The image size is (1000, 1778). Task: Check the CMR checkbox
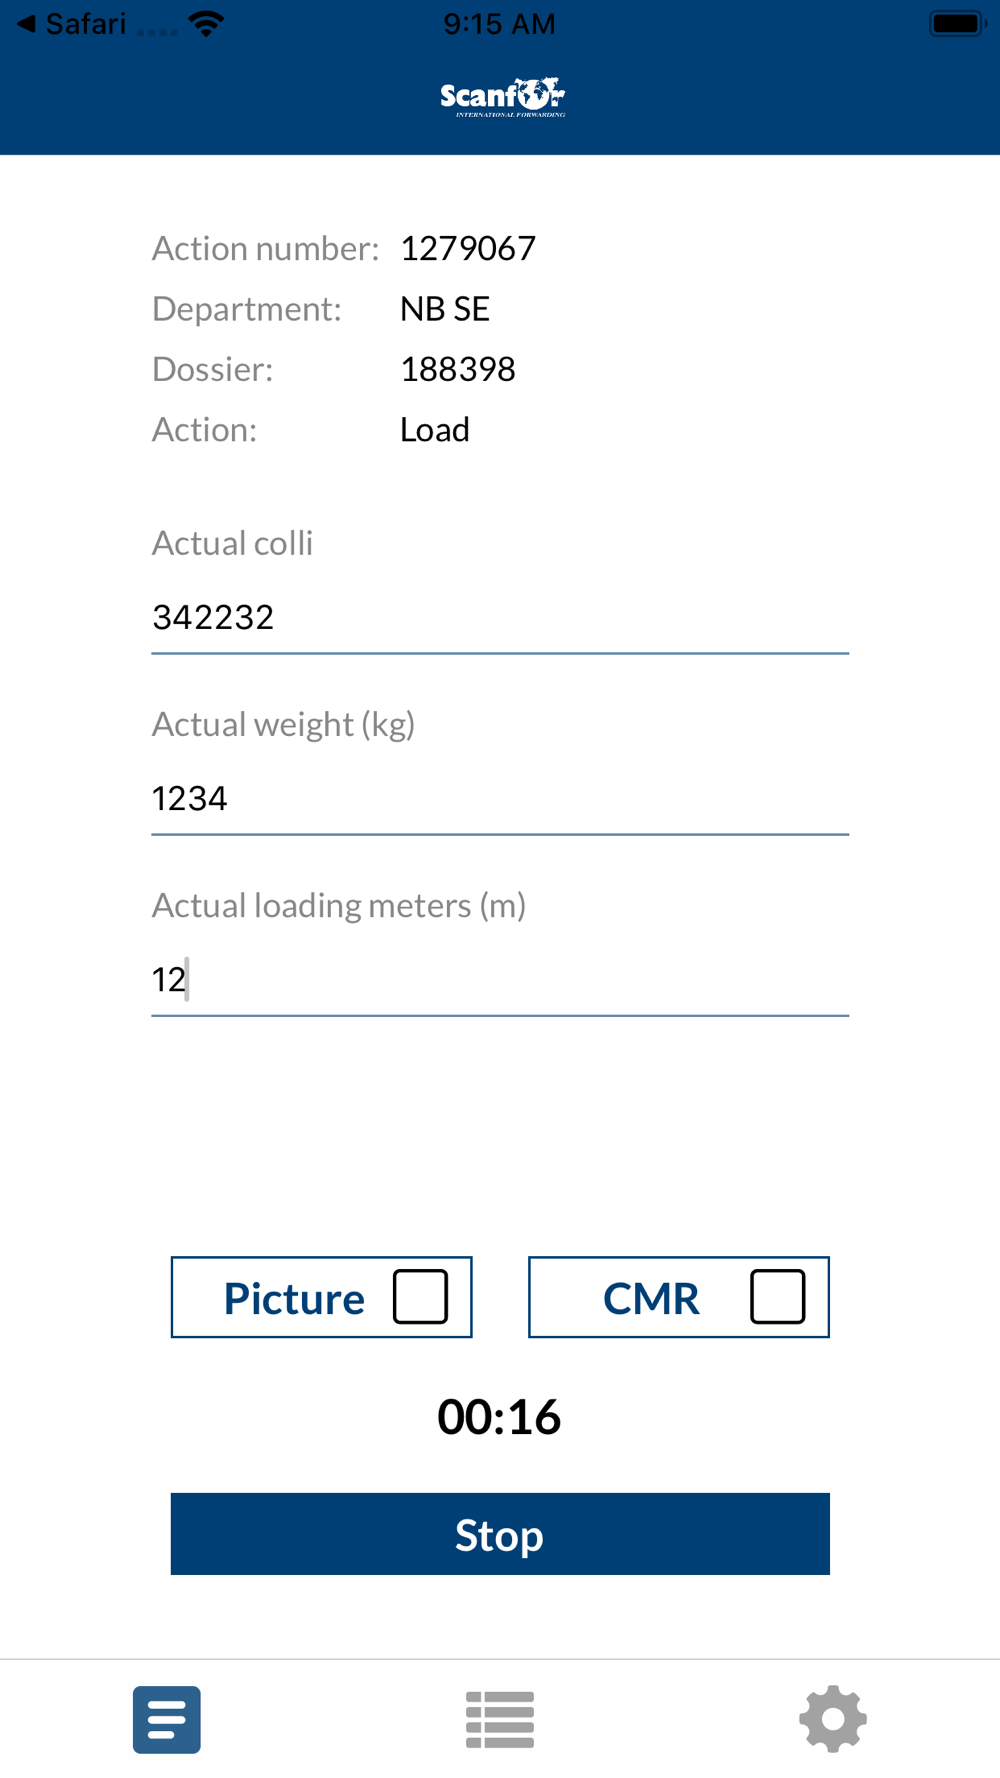[777, 1297]
